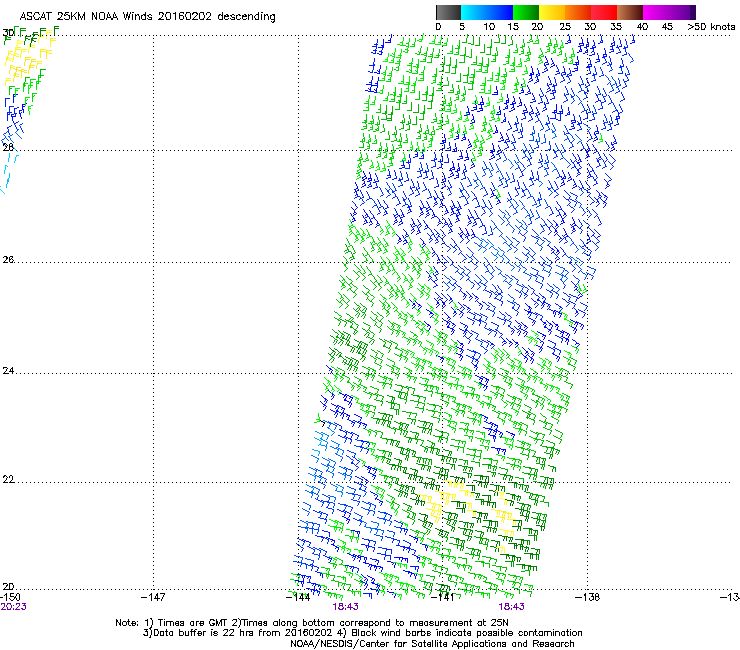Click the latitude label '26'

8,259
